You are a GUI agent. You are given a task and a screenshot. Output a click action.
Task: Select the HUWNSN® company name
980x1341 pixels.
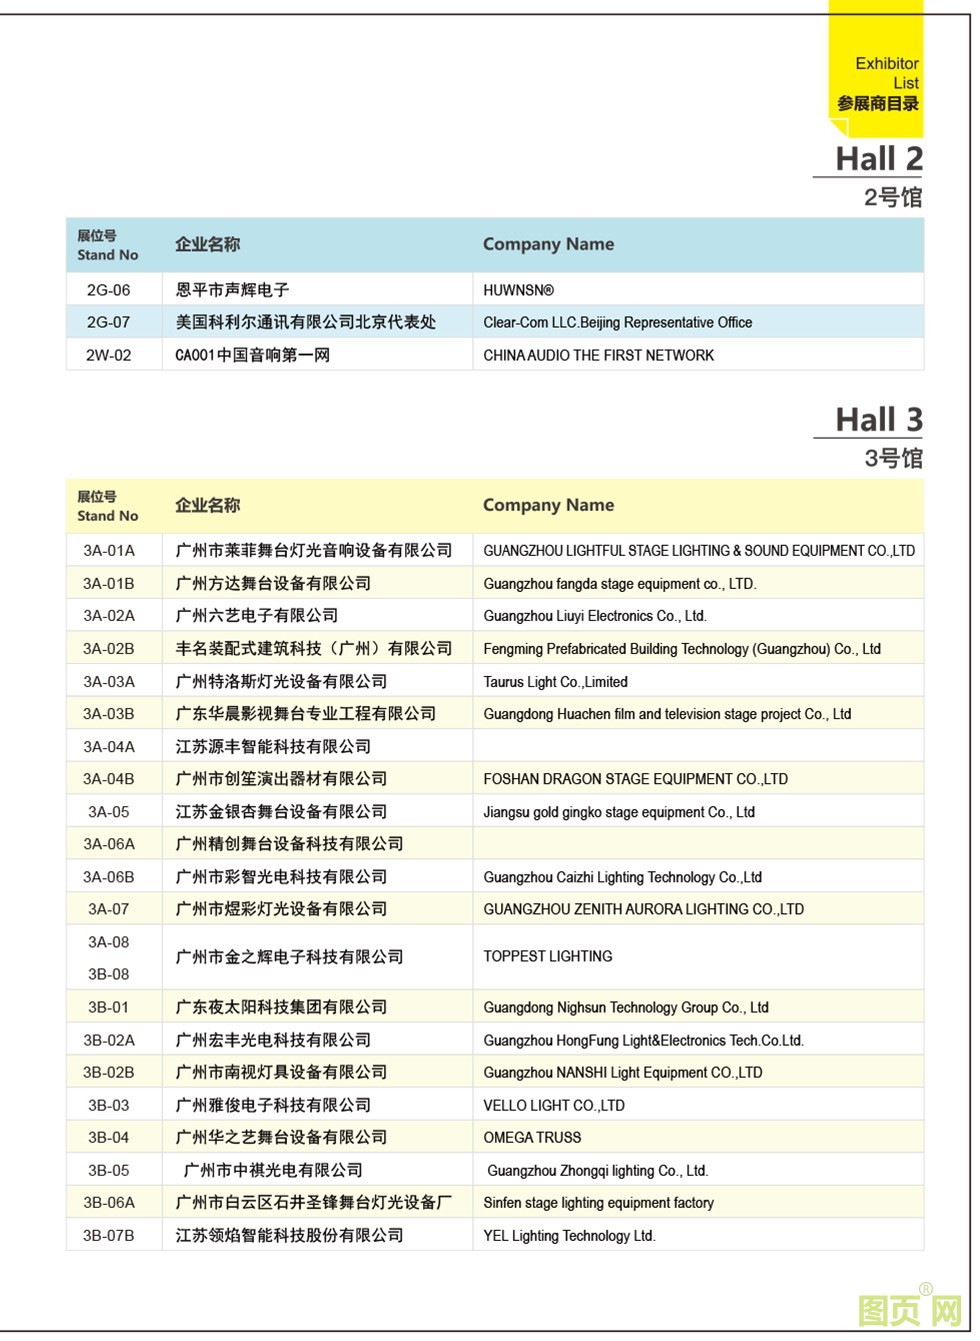tap(518, 290)
